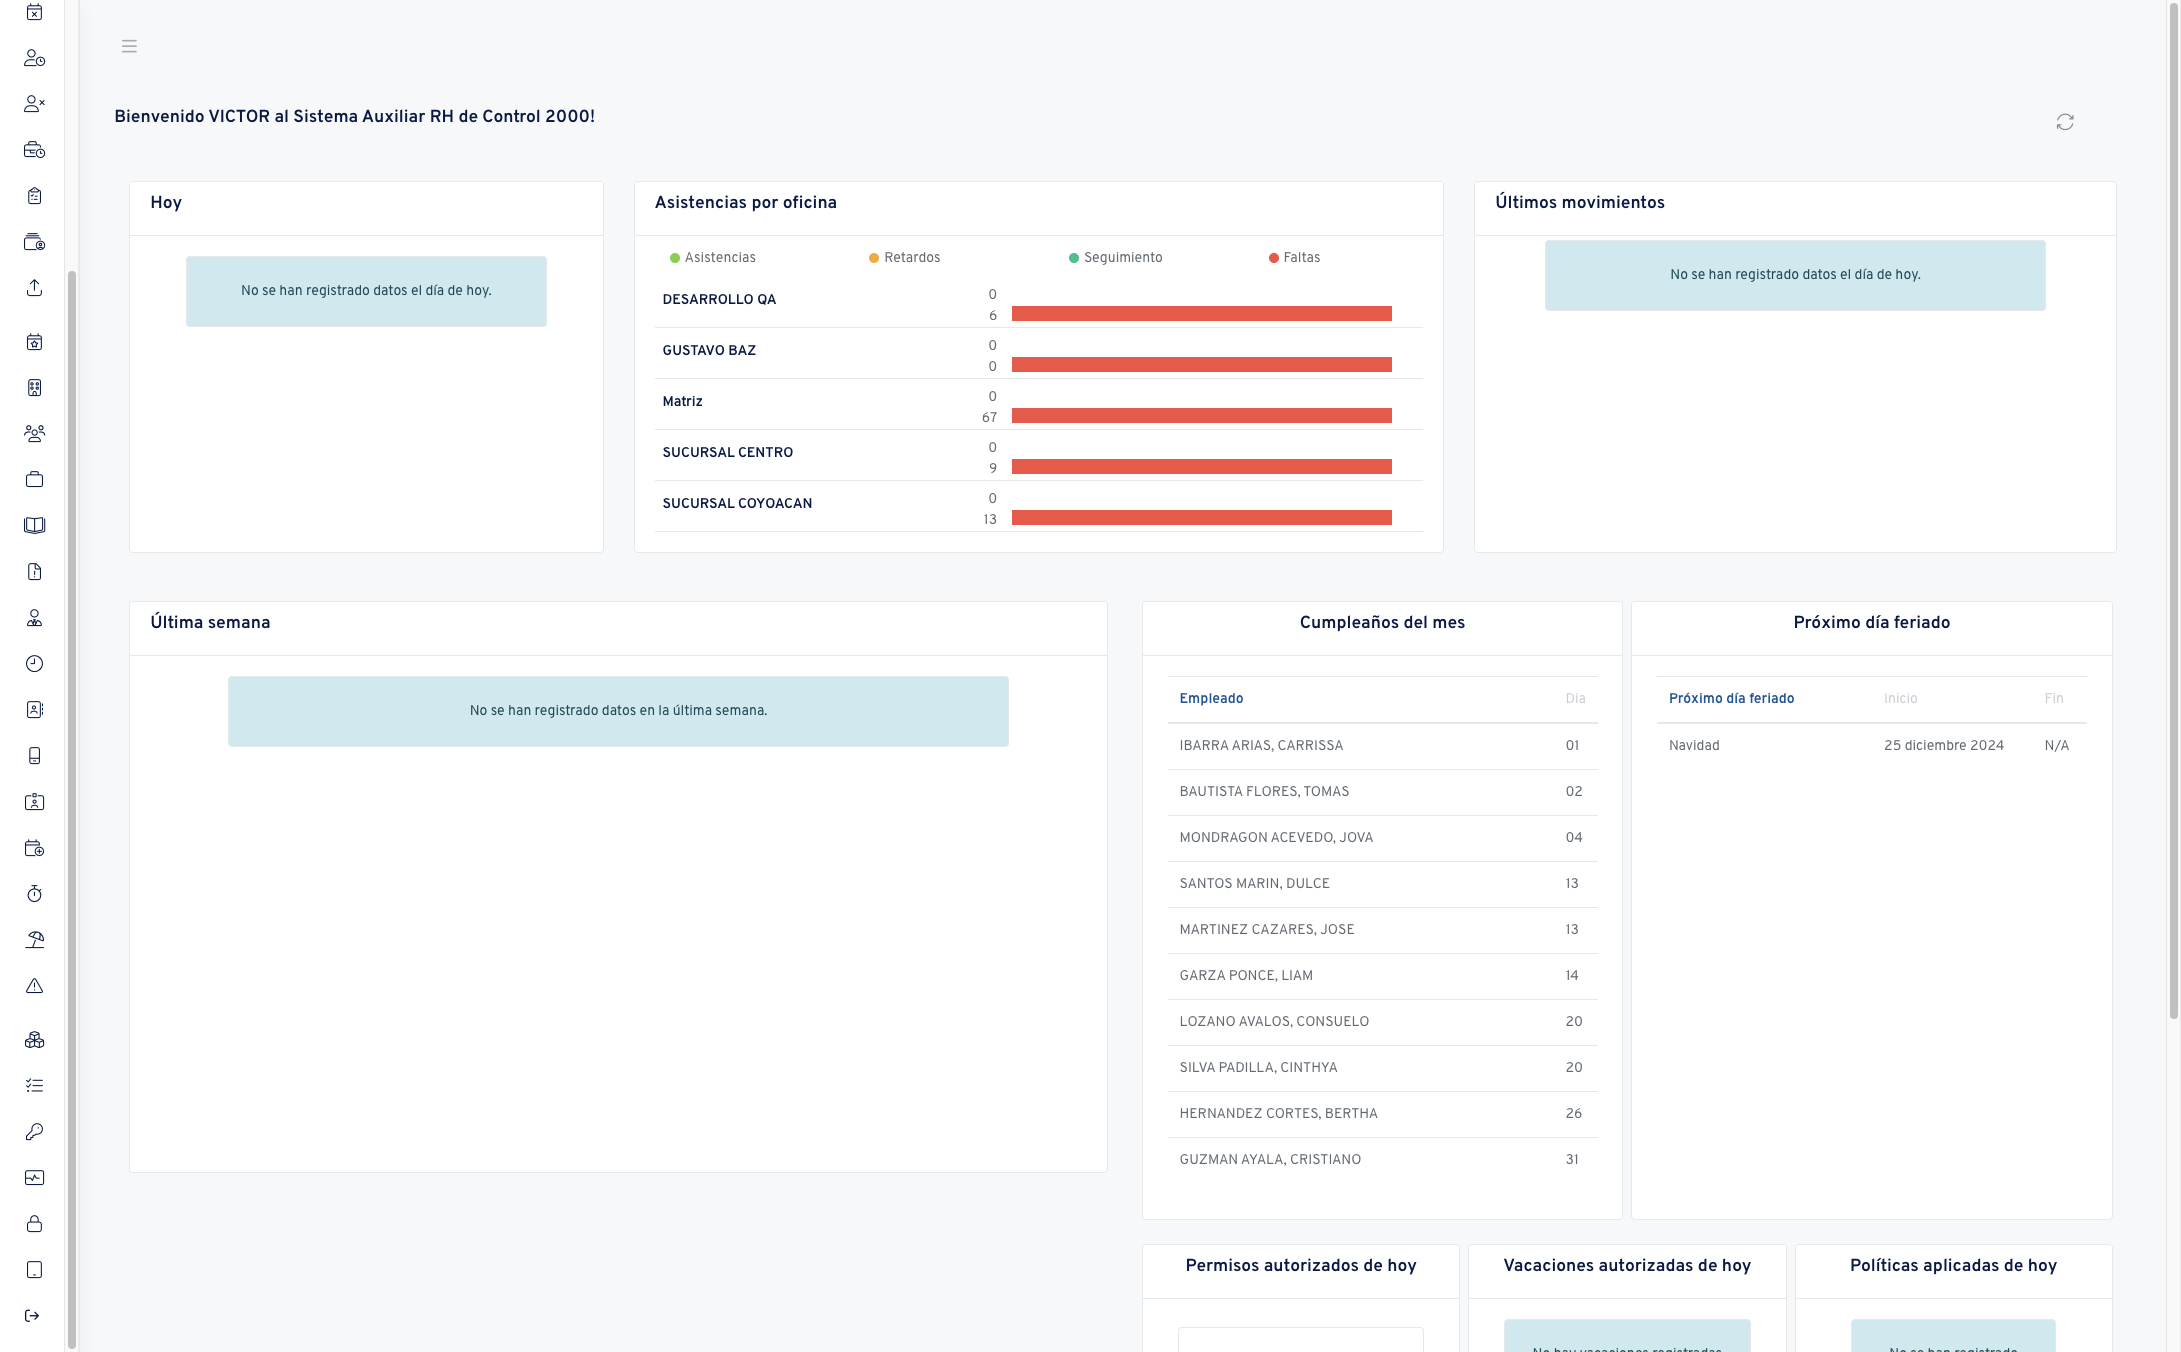Image resolution: width=2181 pixels, height=1352 pixels.
Task: Toggle the Retardos legend item
Action: coord(905,258)
